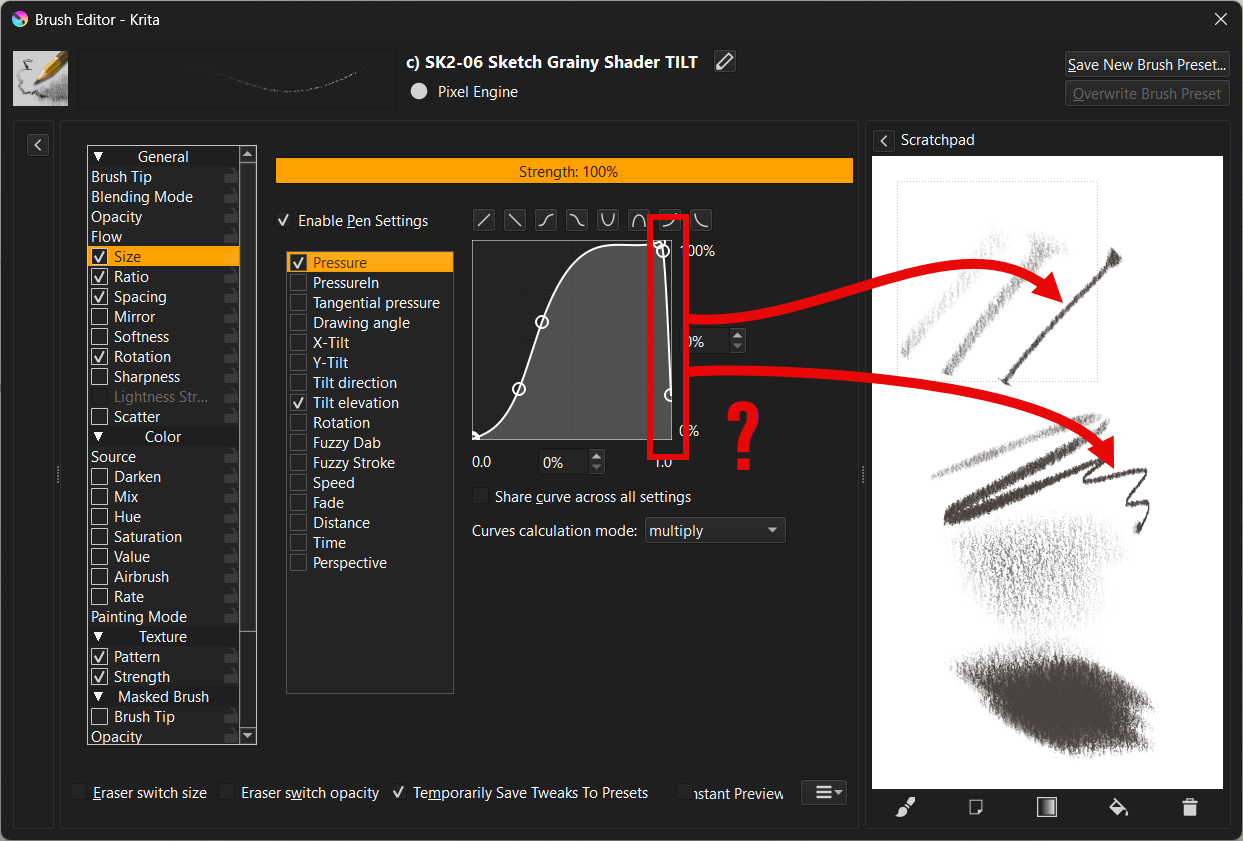Uncheck the Tilt elevation sensor

pos(298,403)
